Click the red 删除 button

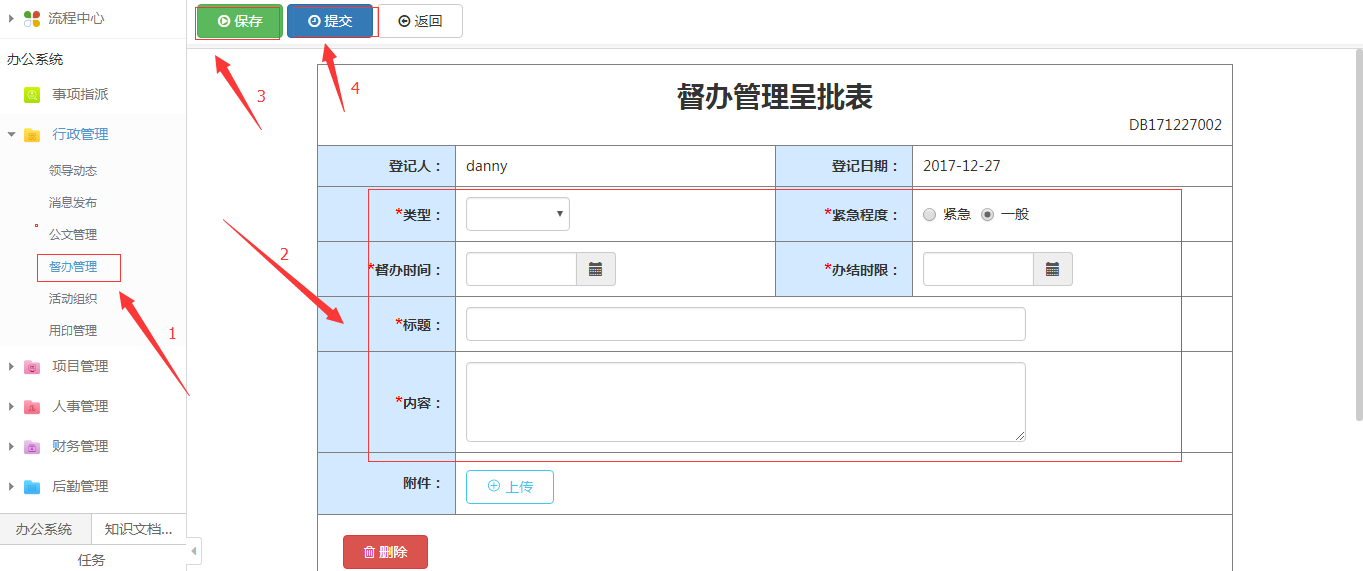[385, 552]
